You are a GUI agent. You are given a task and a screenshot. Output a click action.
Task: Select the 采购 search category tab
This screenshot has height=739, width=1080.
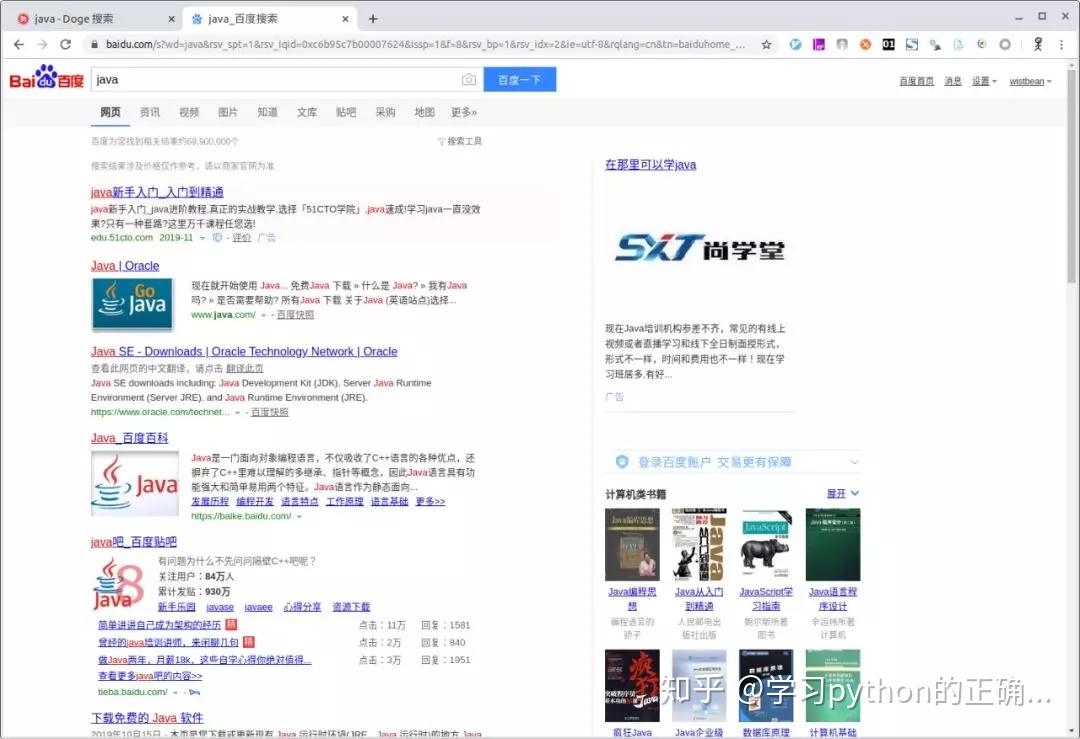[385, 112]
